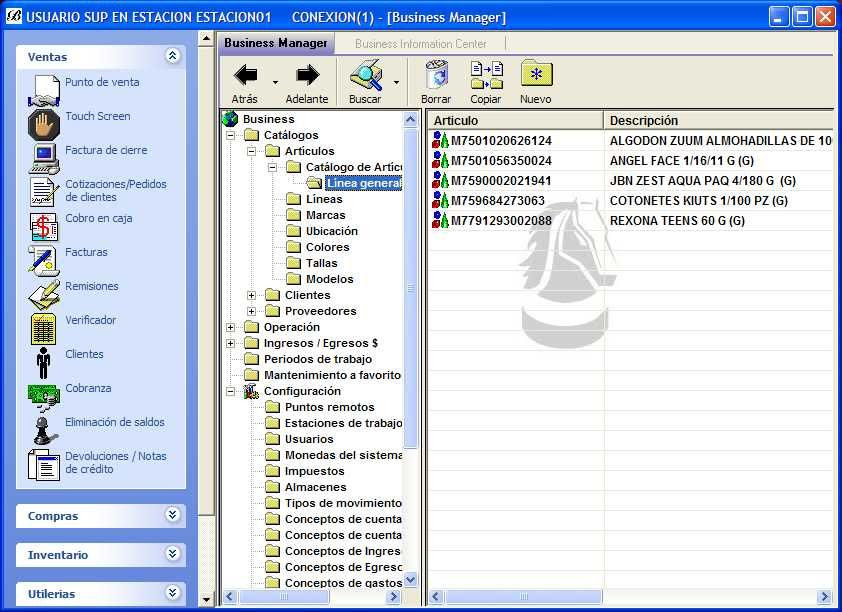The image size is (842, 612).
Task: Open Factura de cierre computer icon
Action: point(43,159)
